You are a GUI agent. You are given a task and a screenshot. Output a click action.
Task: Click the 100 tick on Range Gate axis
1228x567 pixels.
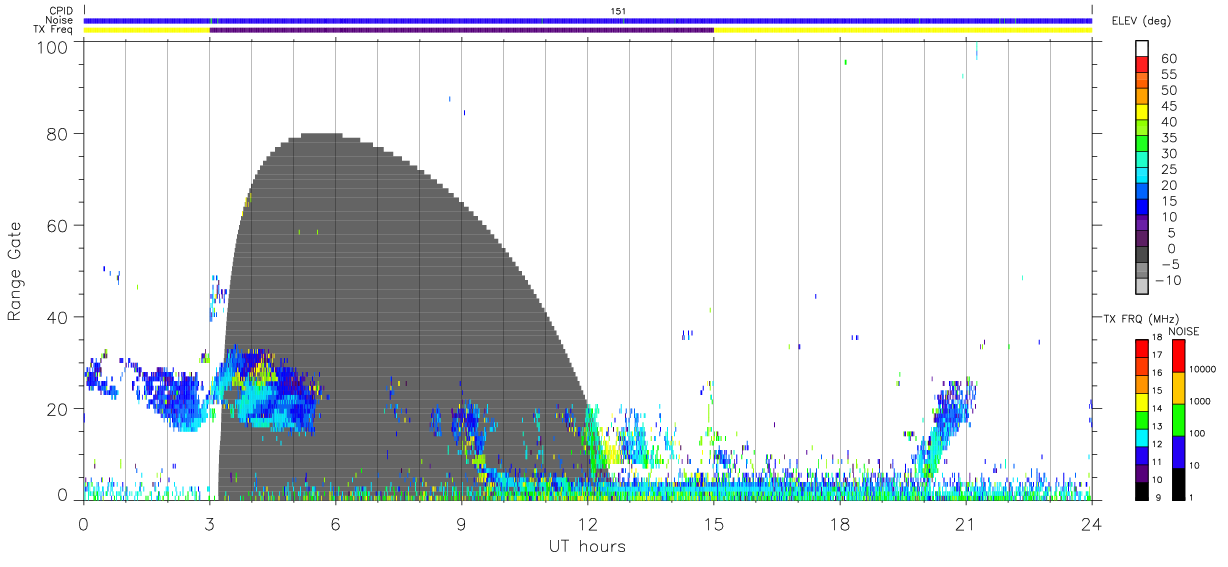pyautogui.click(x=52, y=47)
